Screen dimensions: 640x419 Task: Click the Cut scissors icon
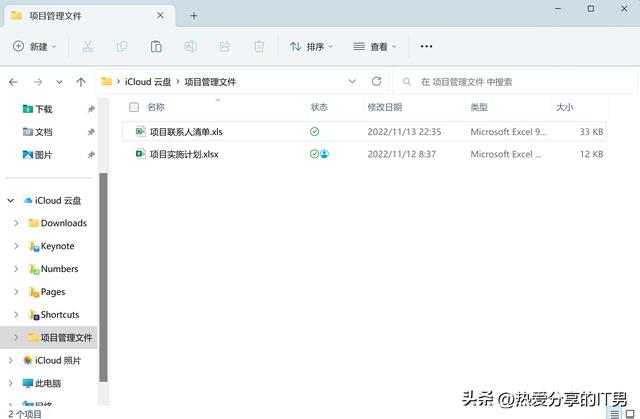(x=87, y=47)
